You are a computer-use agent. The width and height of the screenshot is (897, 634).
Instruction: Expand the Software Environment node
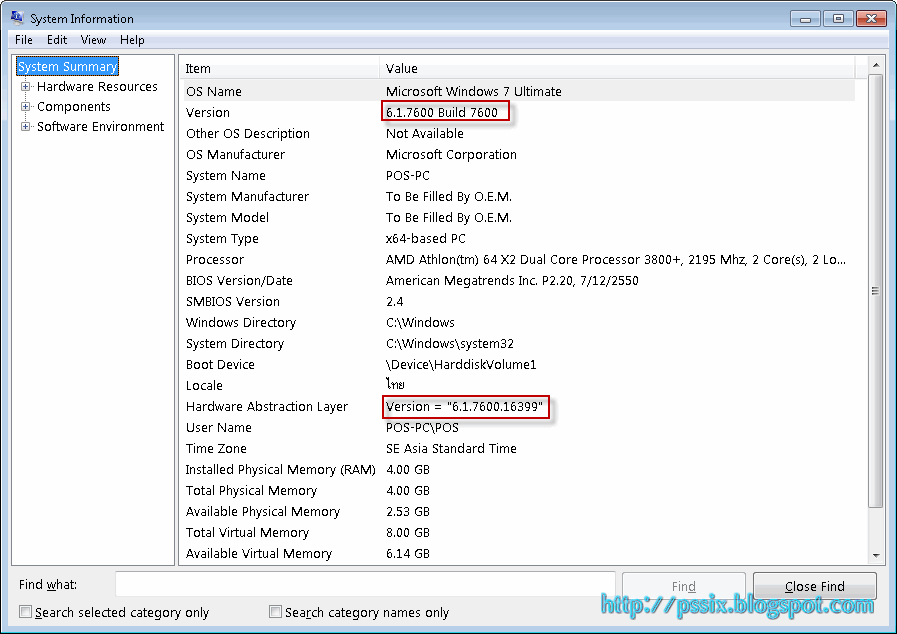pos(25,127)
